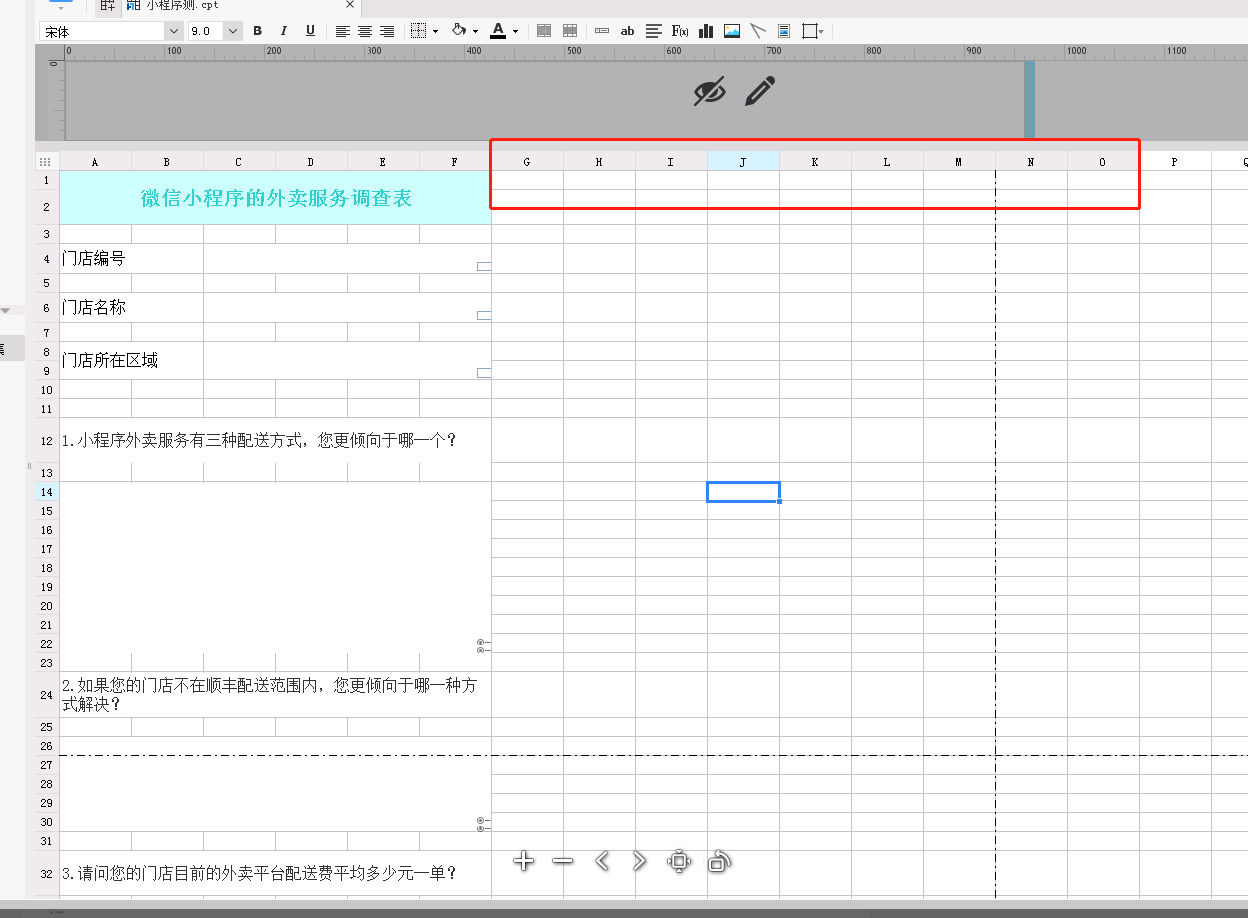The width and height of the screenshot is (1248, 918).
Task: Click the widget marker beside 门店编号 row
Action: click(484, 266)
